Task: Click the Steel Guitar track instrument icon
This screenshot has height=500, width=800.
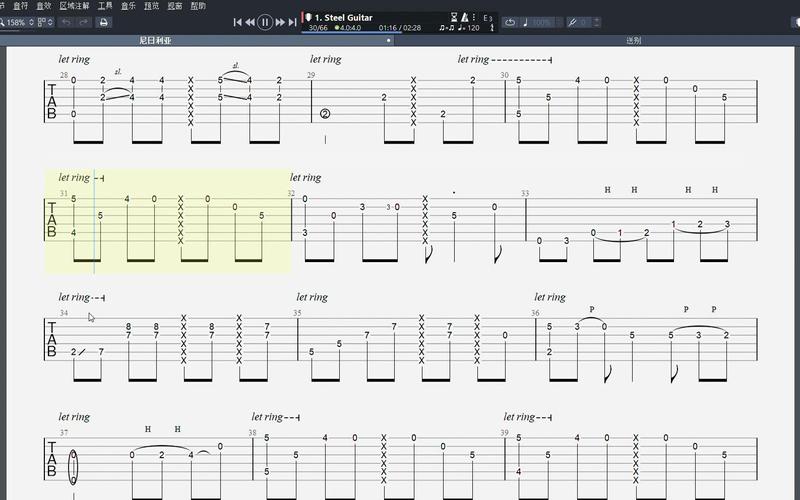Action: 308,17
